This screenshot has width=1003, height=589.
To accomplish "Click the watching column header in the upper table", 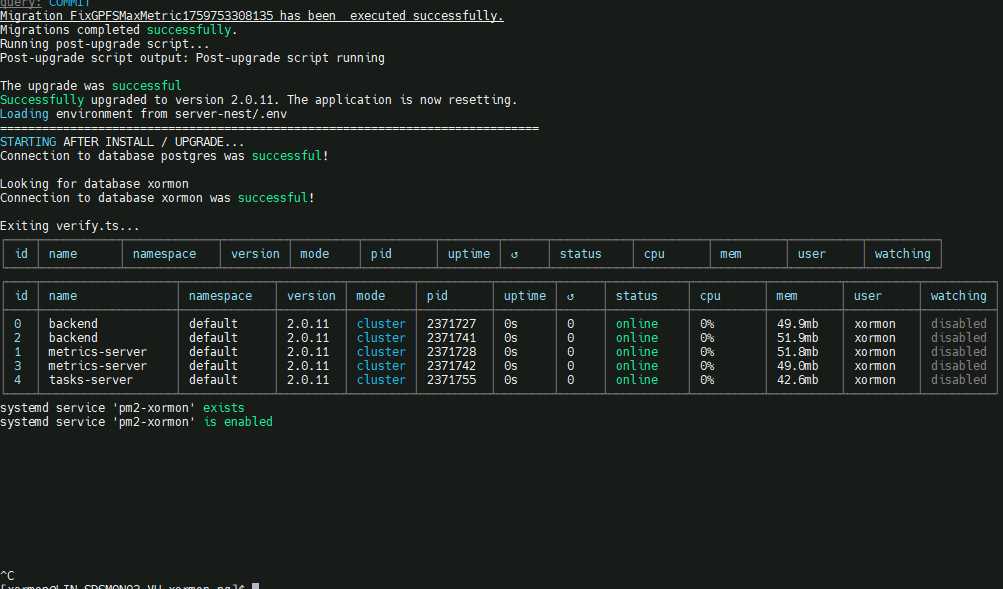I will coord(902,254).
